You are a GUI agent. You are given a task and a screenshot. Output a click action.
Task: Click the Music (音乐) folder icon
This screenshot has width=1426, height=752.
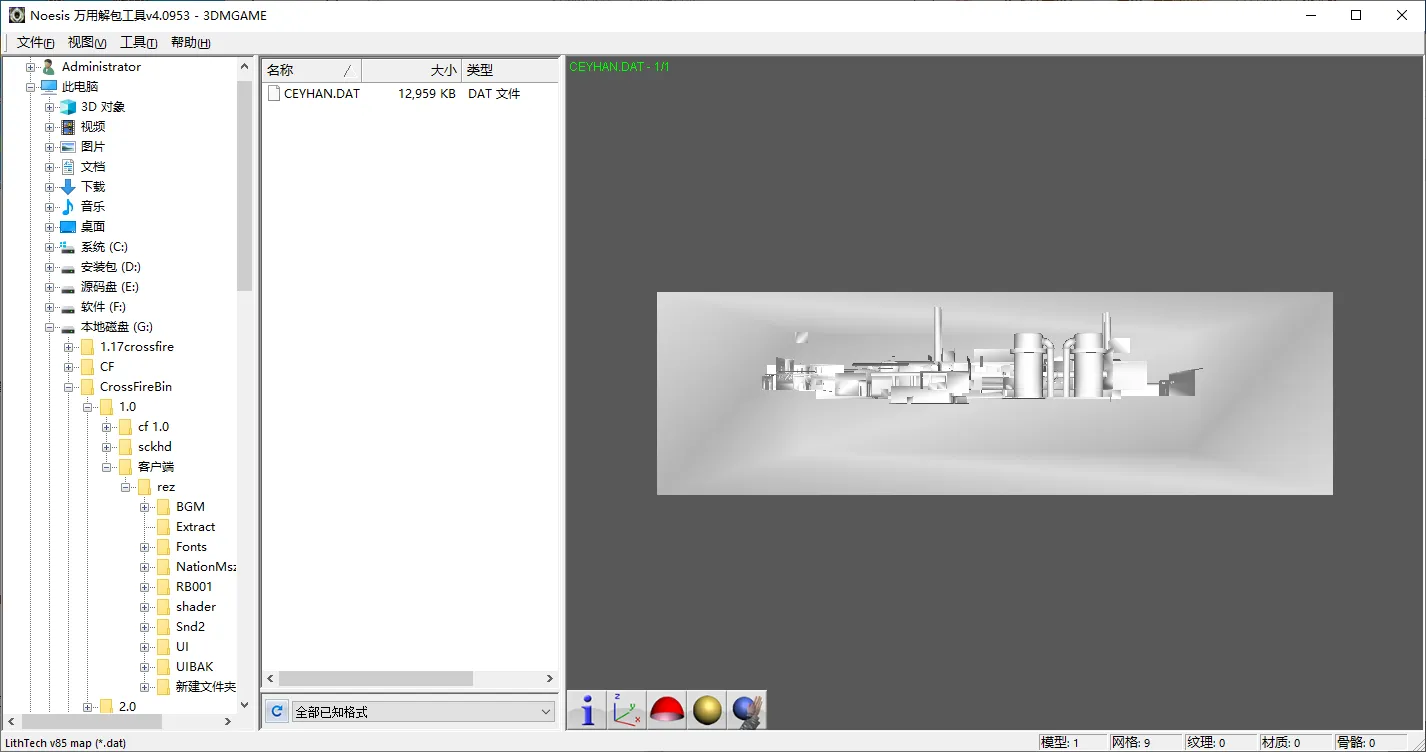pyautogui.click(x=68, y=207)
